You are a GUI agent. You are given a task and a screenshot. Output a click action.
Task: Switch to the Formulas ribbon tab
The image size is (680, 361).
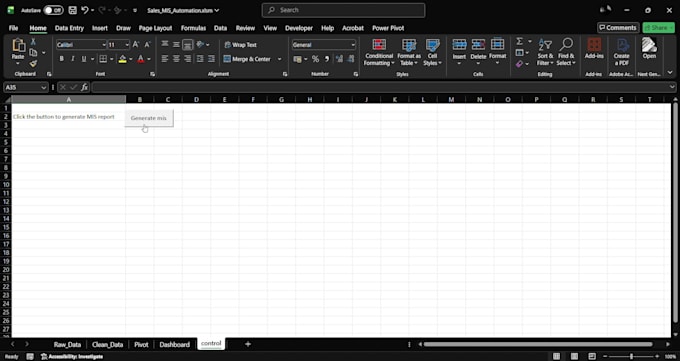point(193,28)
